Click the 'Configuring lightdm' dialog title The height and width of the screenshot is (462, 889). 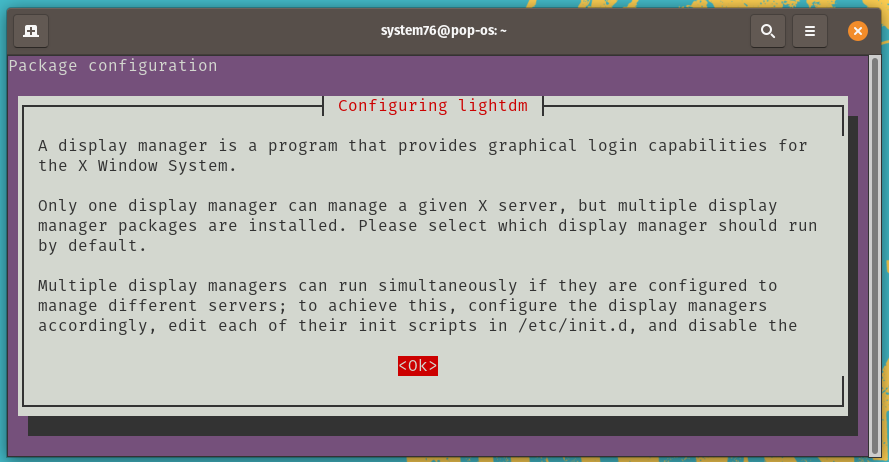433,105
